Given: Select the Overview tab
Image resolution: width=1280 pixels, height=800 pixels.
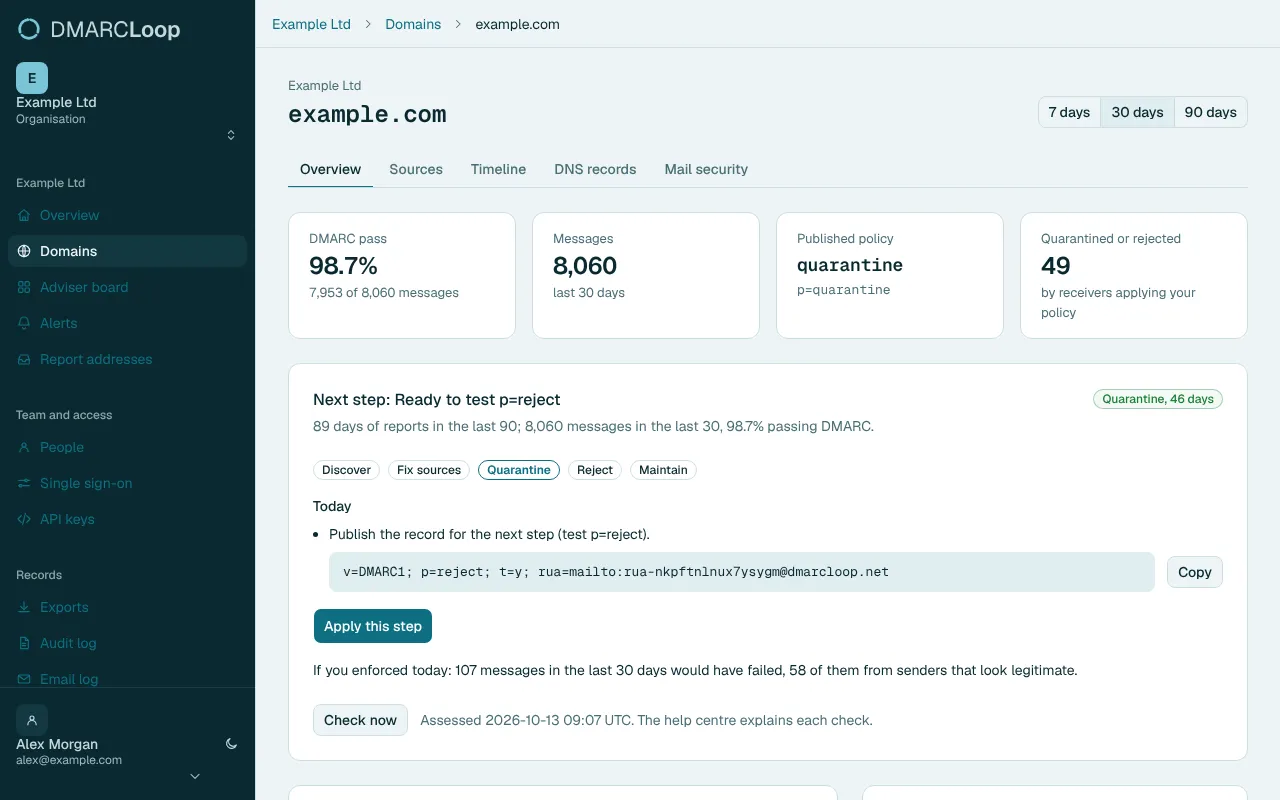Looking at the screenshot, I should coord(330,169).
